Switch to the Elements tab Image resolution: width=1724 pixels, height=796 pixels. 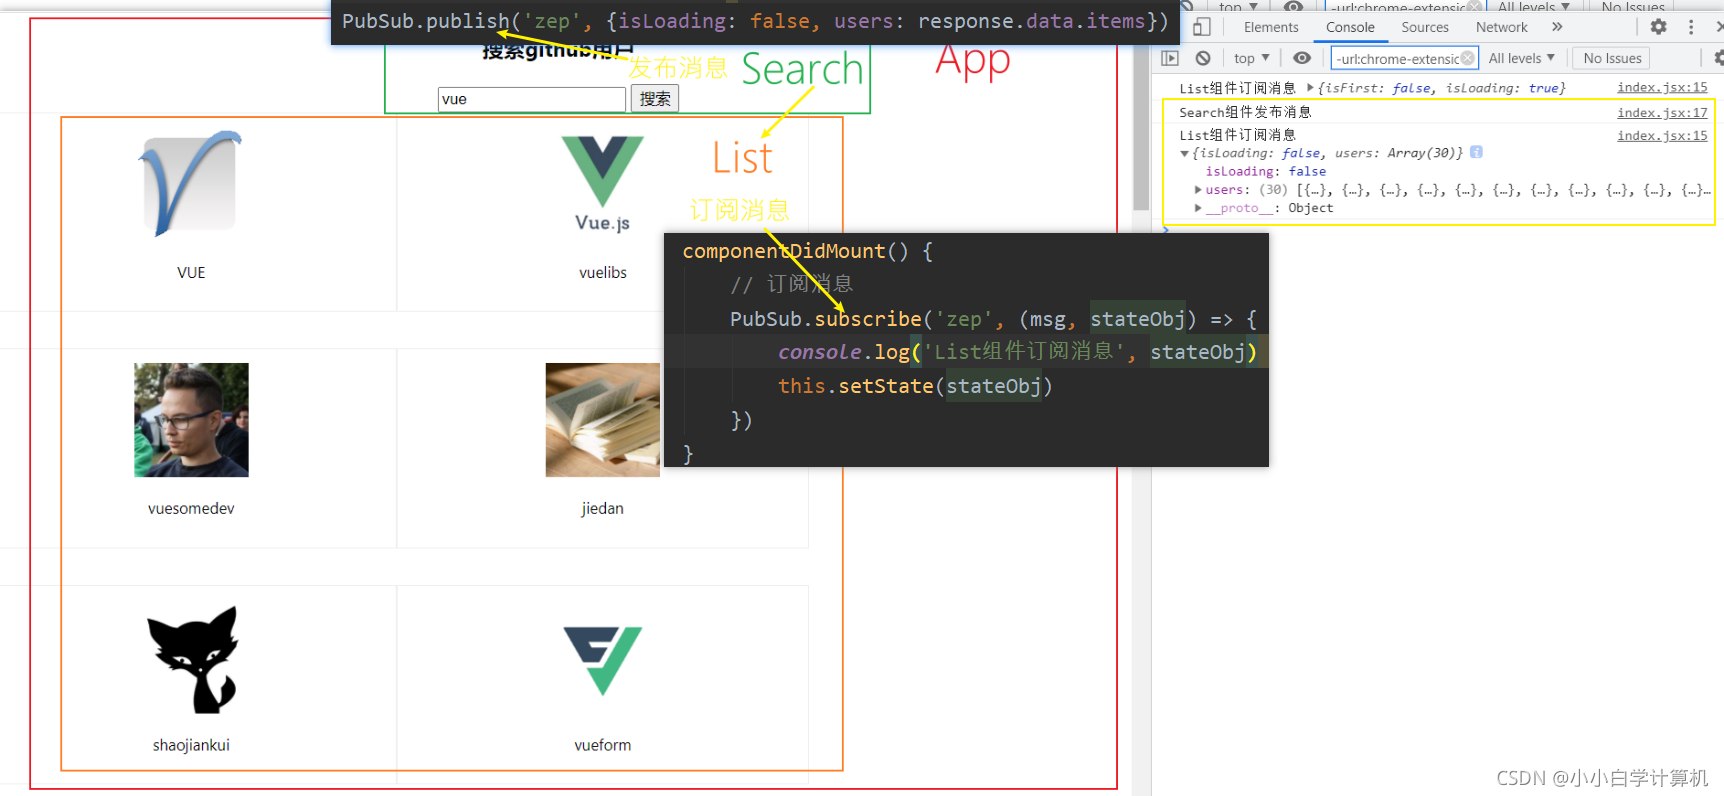pyautogui.click(x=1271, y=27)
